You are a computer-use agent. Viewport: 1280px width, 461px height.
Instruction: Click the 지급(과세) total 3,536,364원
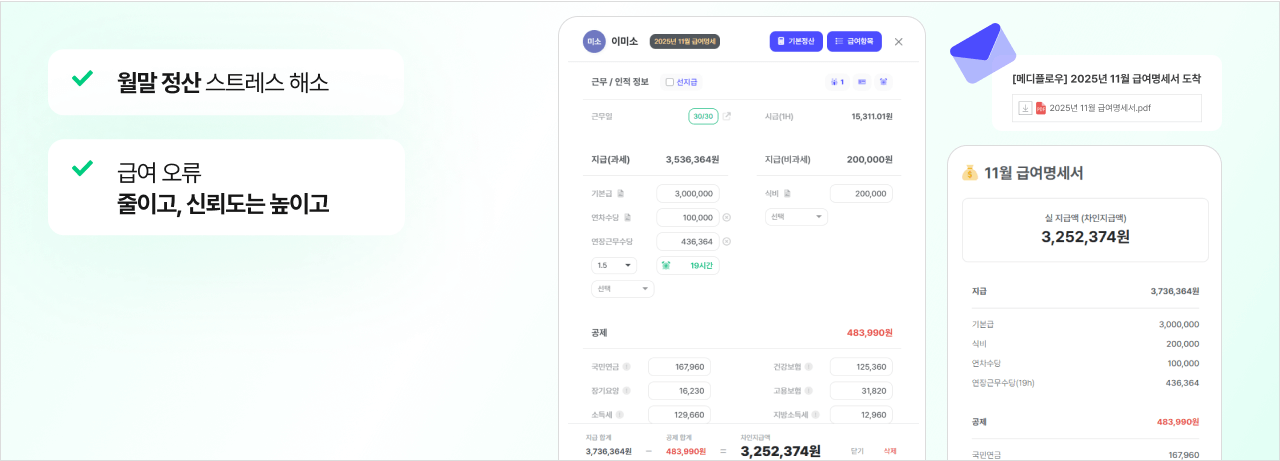(x=692, y=159)
